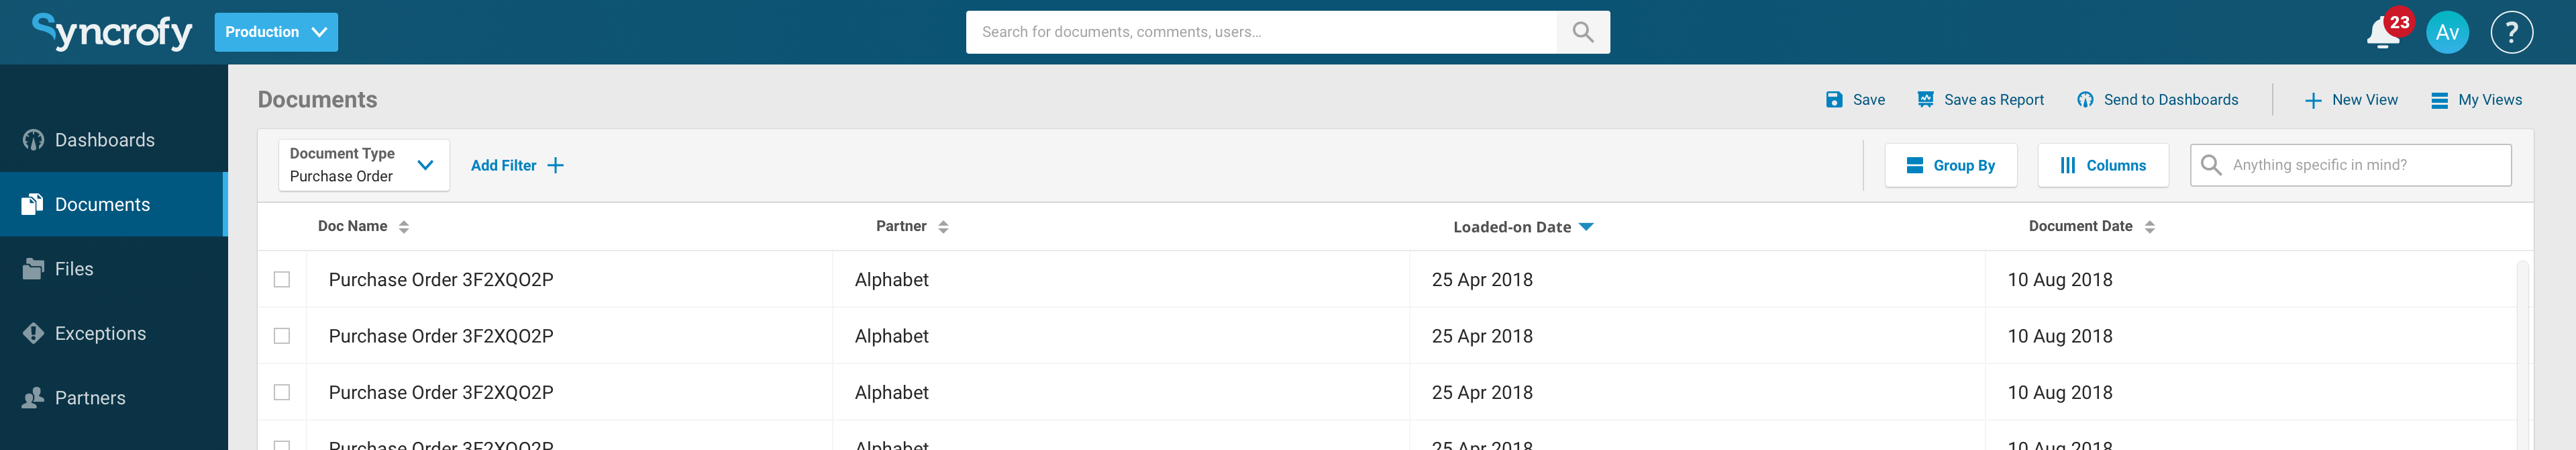Viewport: 2576px width, 450px height.
Task: Click the Group By button
Action: click(x=1950, y=165)
